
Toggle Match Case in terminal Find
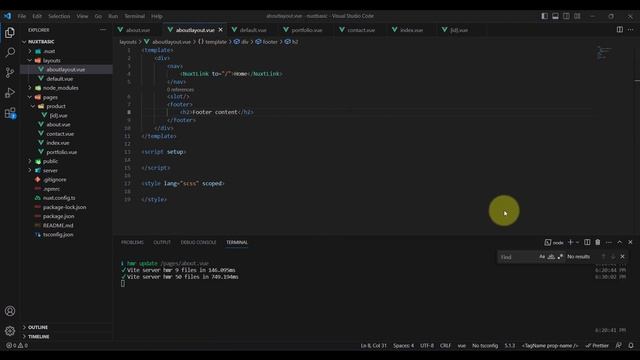coord(542,256)
